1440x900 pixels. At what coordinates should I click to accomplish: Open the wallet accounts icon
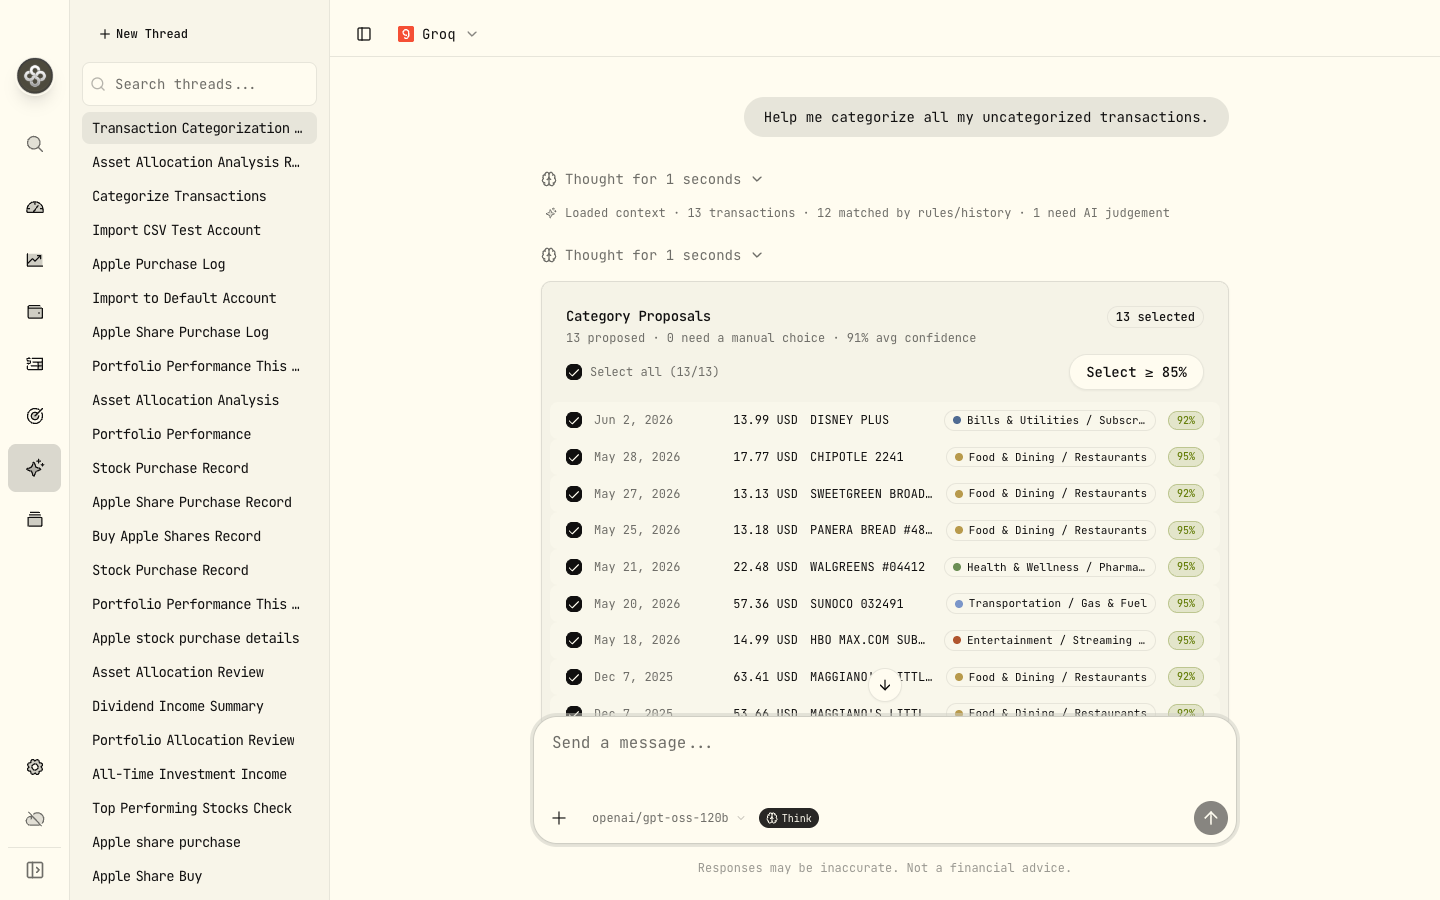(35, 312)
